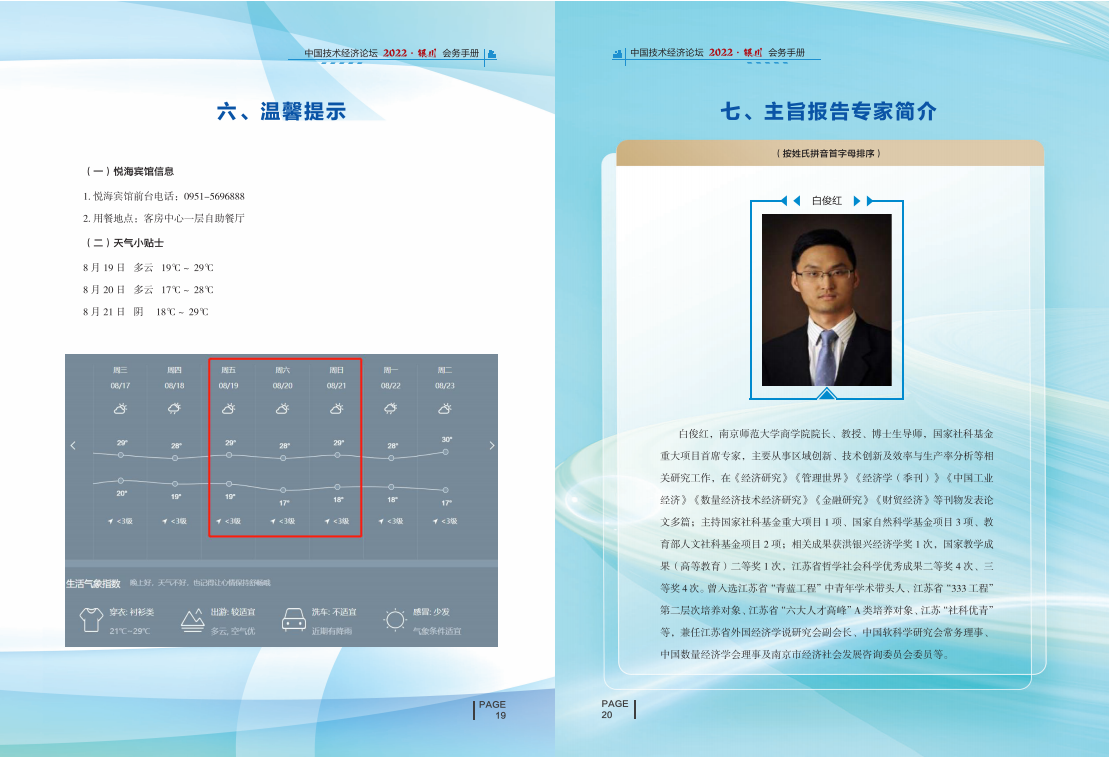
Task: Click the previous-days arrow in weather forecast
Action: click(73, 445)
